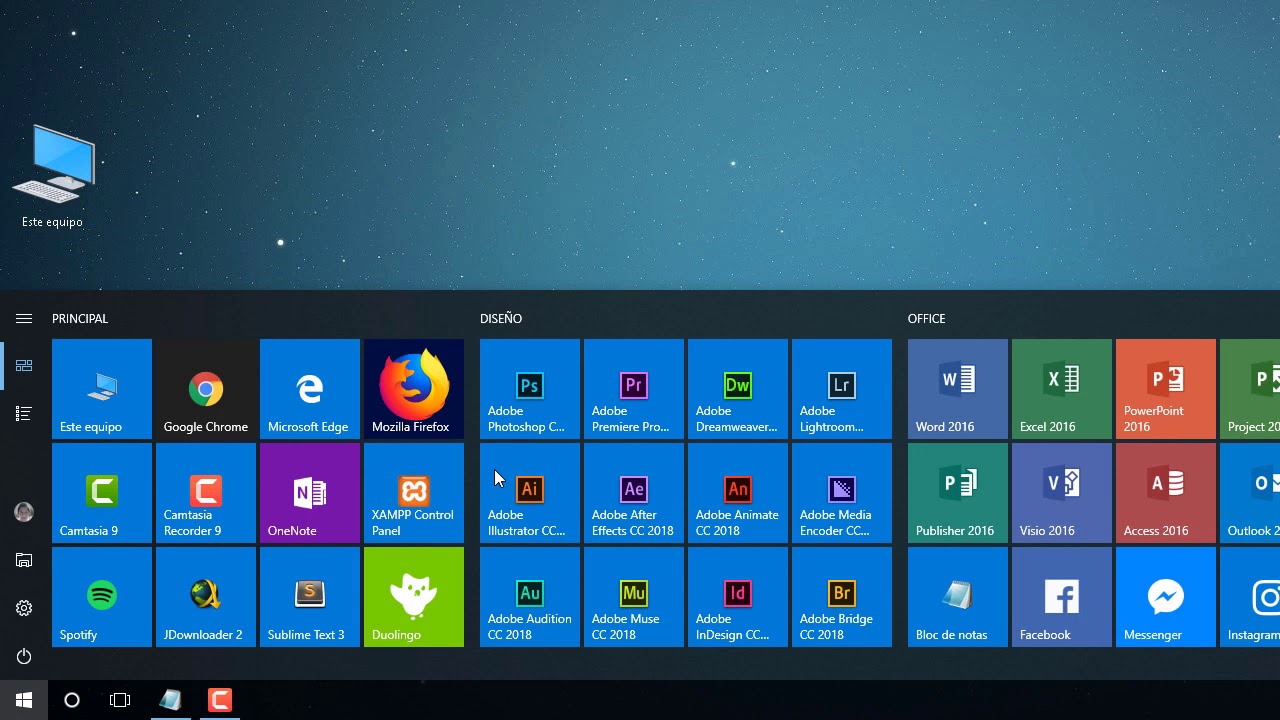Screen dimensions: 1280x720
Task: Open Duolingo tile
Action: coord(414,597)
